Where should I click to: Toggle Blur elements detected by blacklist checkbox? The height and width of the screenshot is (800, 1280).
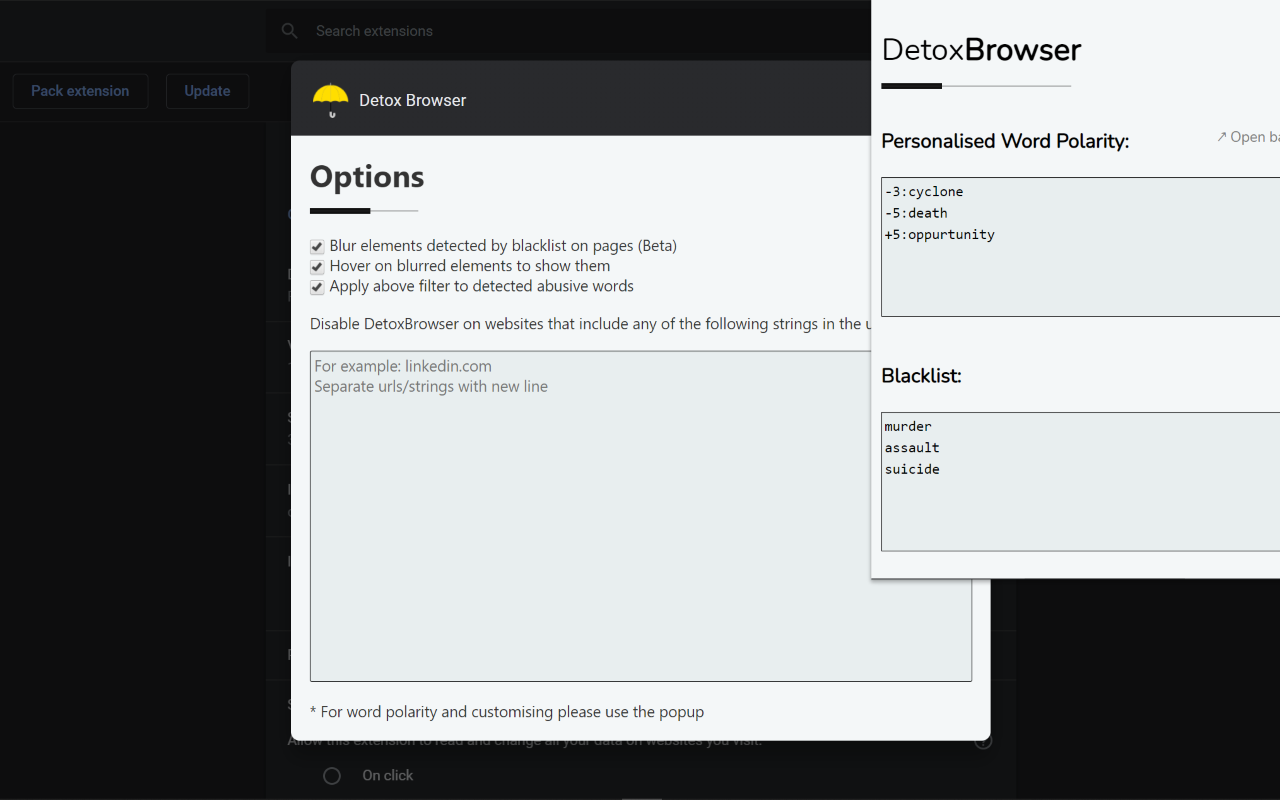(x=317, y=246)
